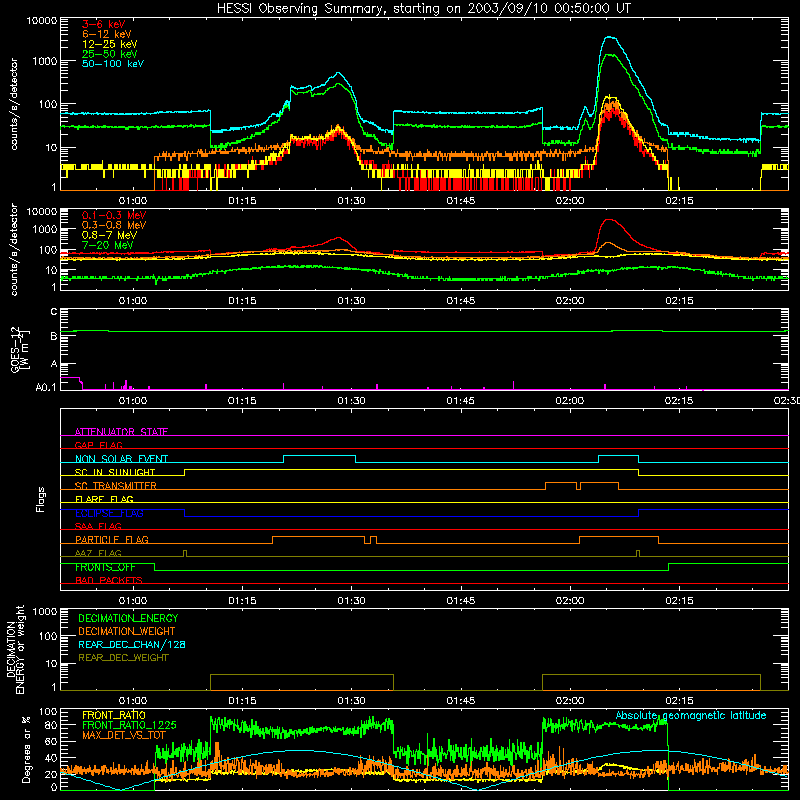Click the Degrees or % axis label

coord(26,749)
